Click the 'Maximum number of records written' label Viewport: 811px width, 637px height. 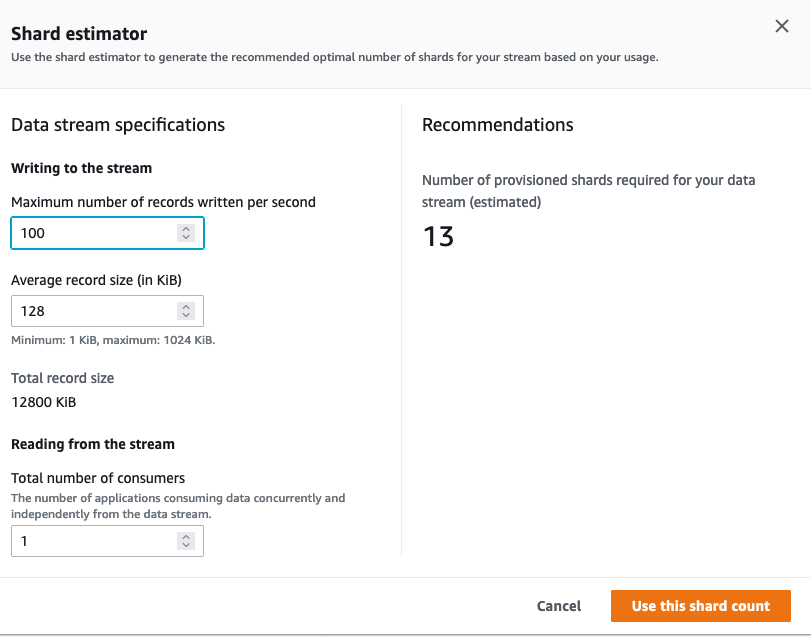coord(163,202)
